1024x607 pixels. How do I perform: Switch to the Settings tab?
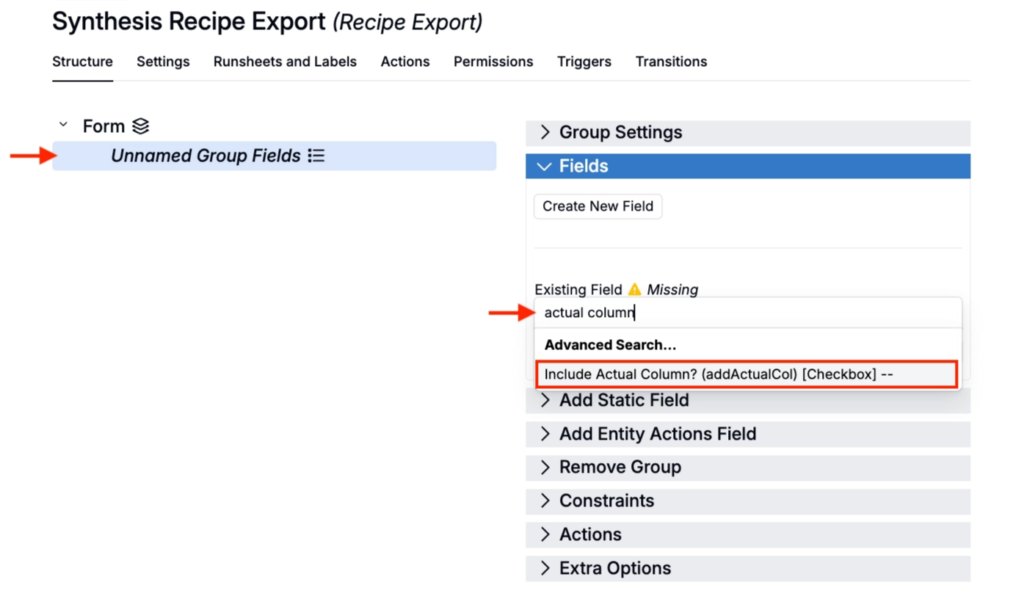click(163, 61)
